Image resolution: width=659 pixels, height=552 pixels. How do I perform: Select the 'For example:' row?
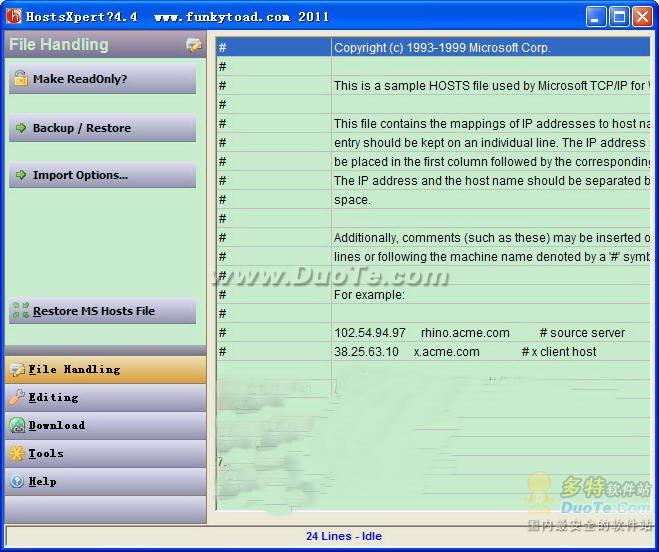(x=433, y=295)
